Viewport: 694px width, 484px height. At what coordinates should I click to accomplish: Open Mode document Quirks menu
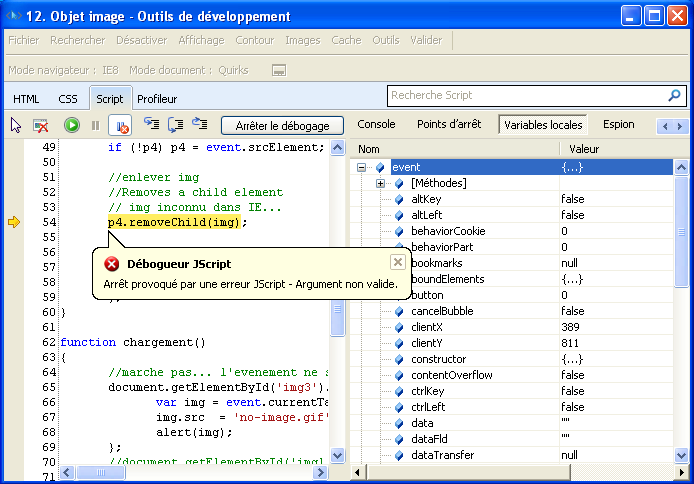click(x=189, y=70)
